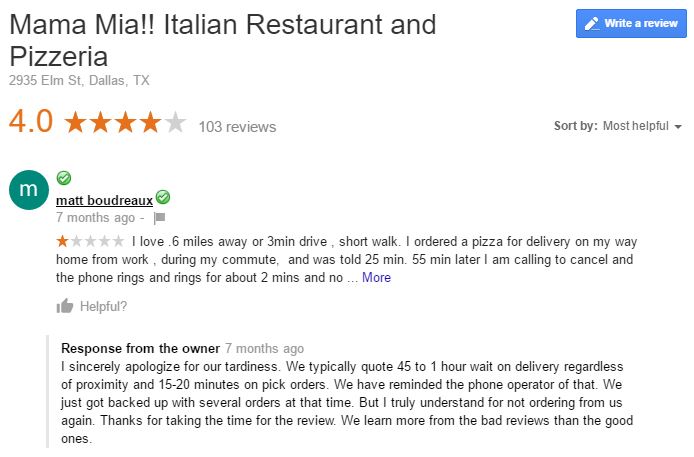Click the pencil icon in Write a review
The height and width of the screenshot is (457, 694).
coord(591,24)
